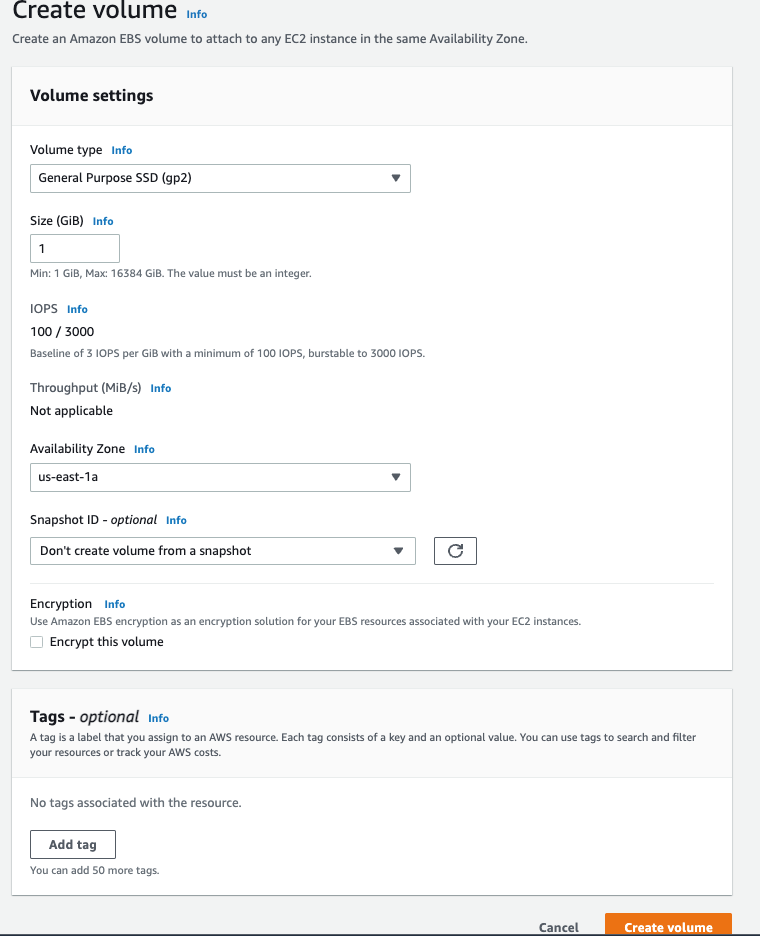The image size is (760, 936).
Task: Click the snapshot refresh icon button
Action: 455,550
